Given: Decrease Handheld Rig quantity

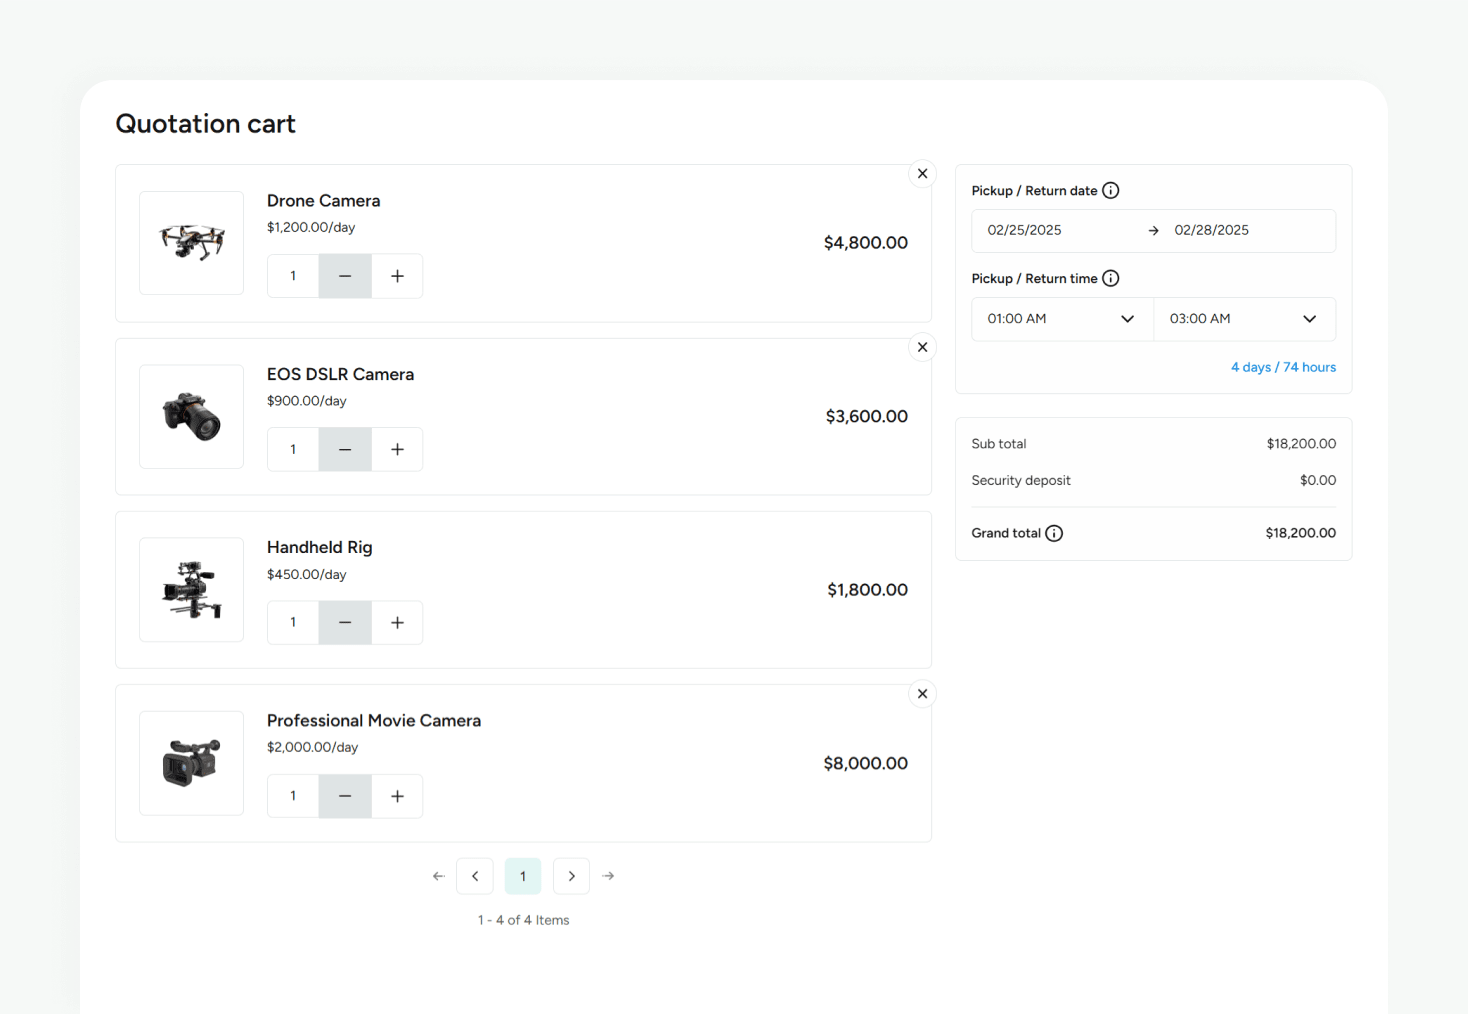Looking at the screenshot, I should point(345,622).
